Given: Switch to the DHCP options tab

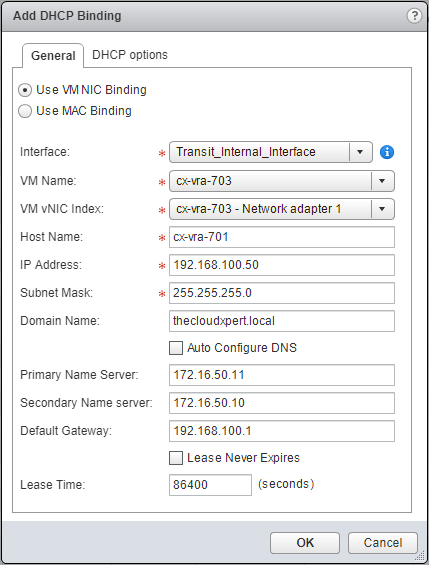Looking at the screenshot, I should click(130, 55).
